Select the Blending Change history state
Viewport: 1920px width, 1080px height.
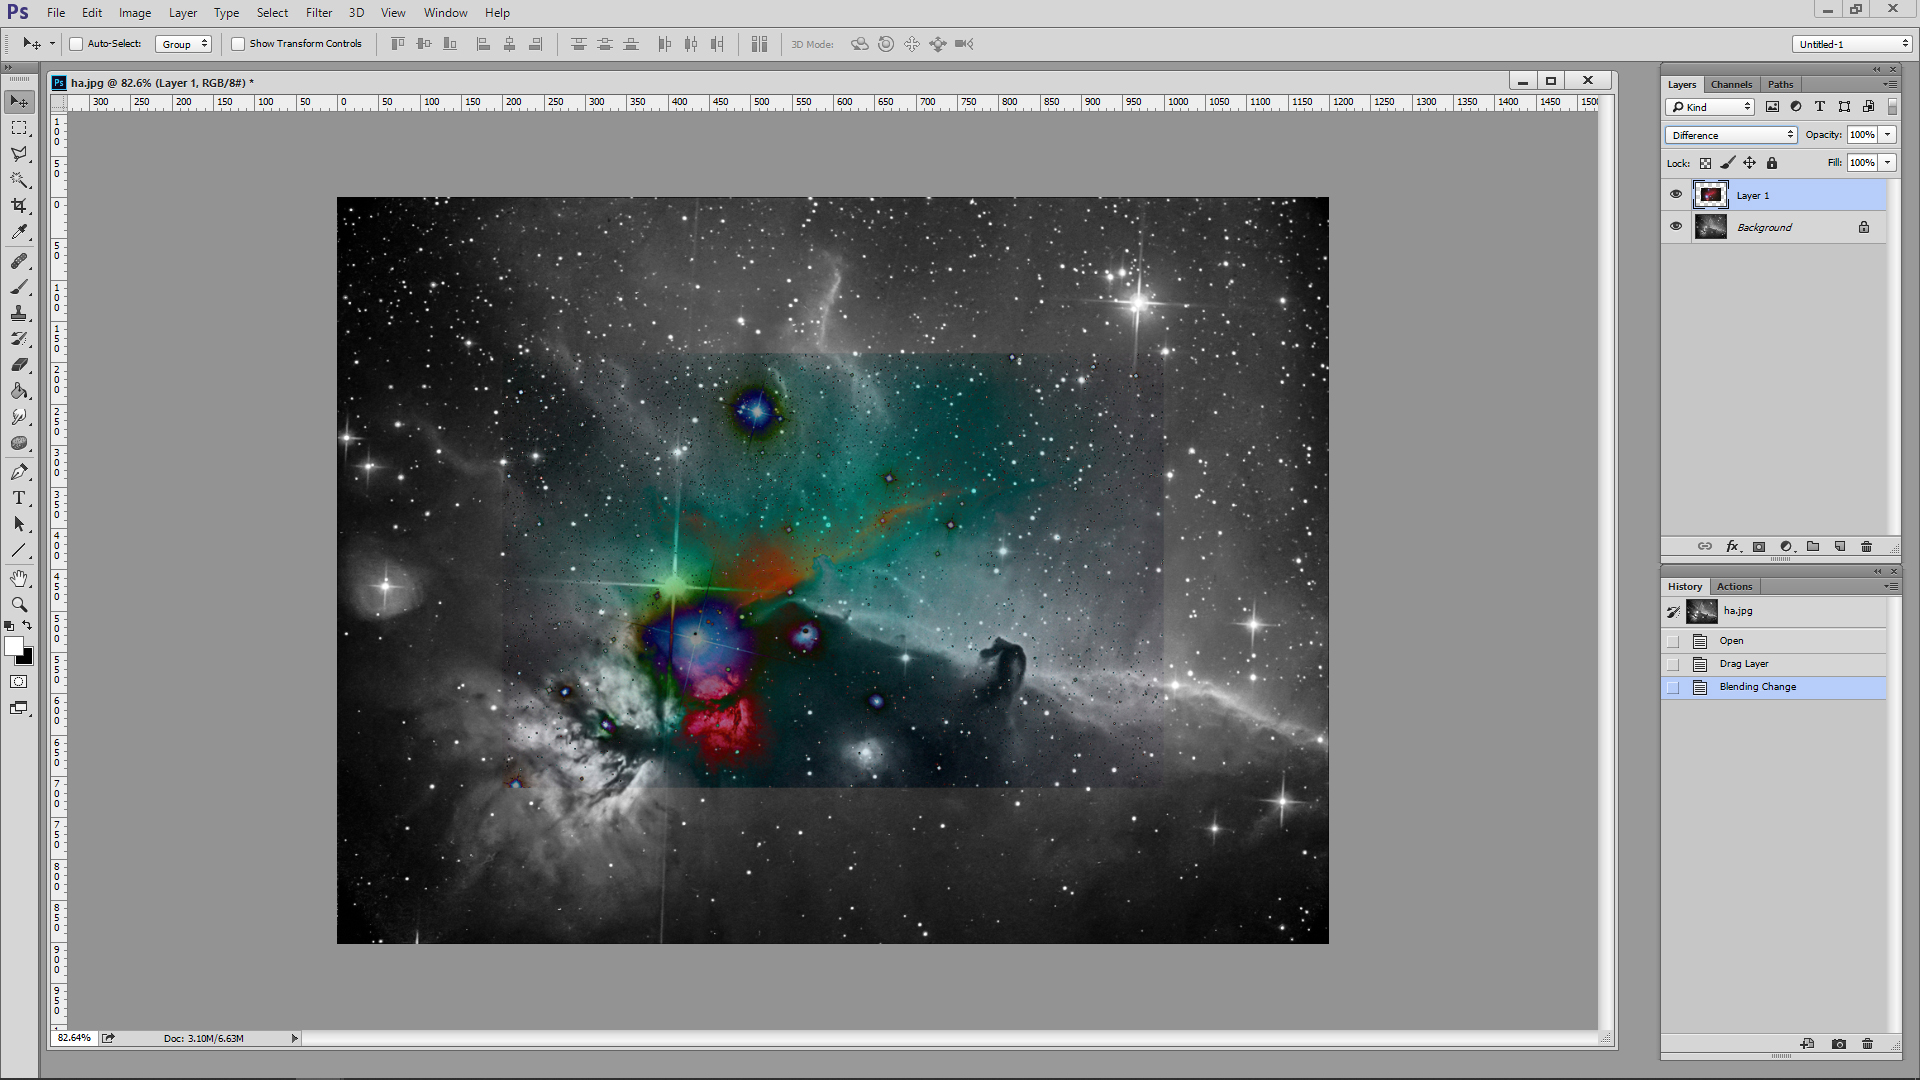(1774, 687)
